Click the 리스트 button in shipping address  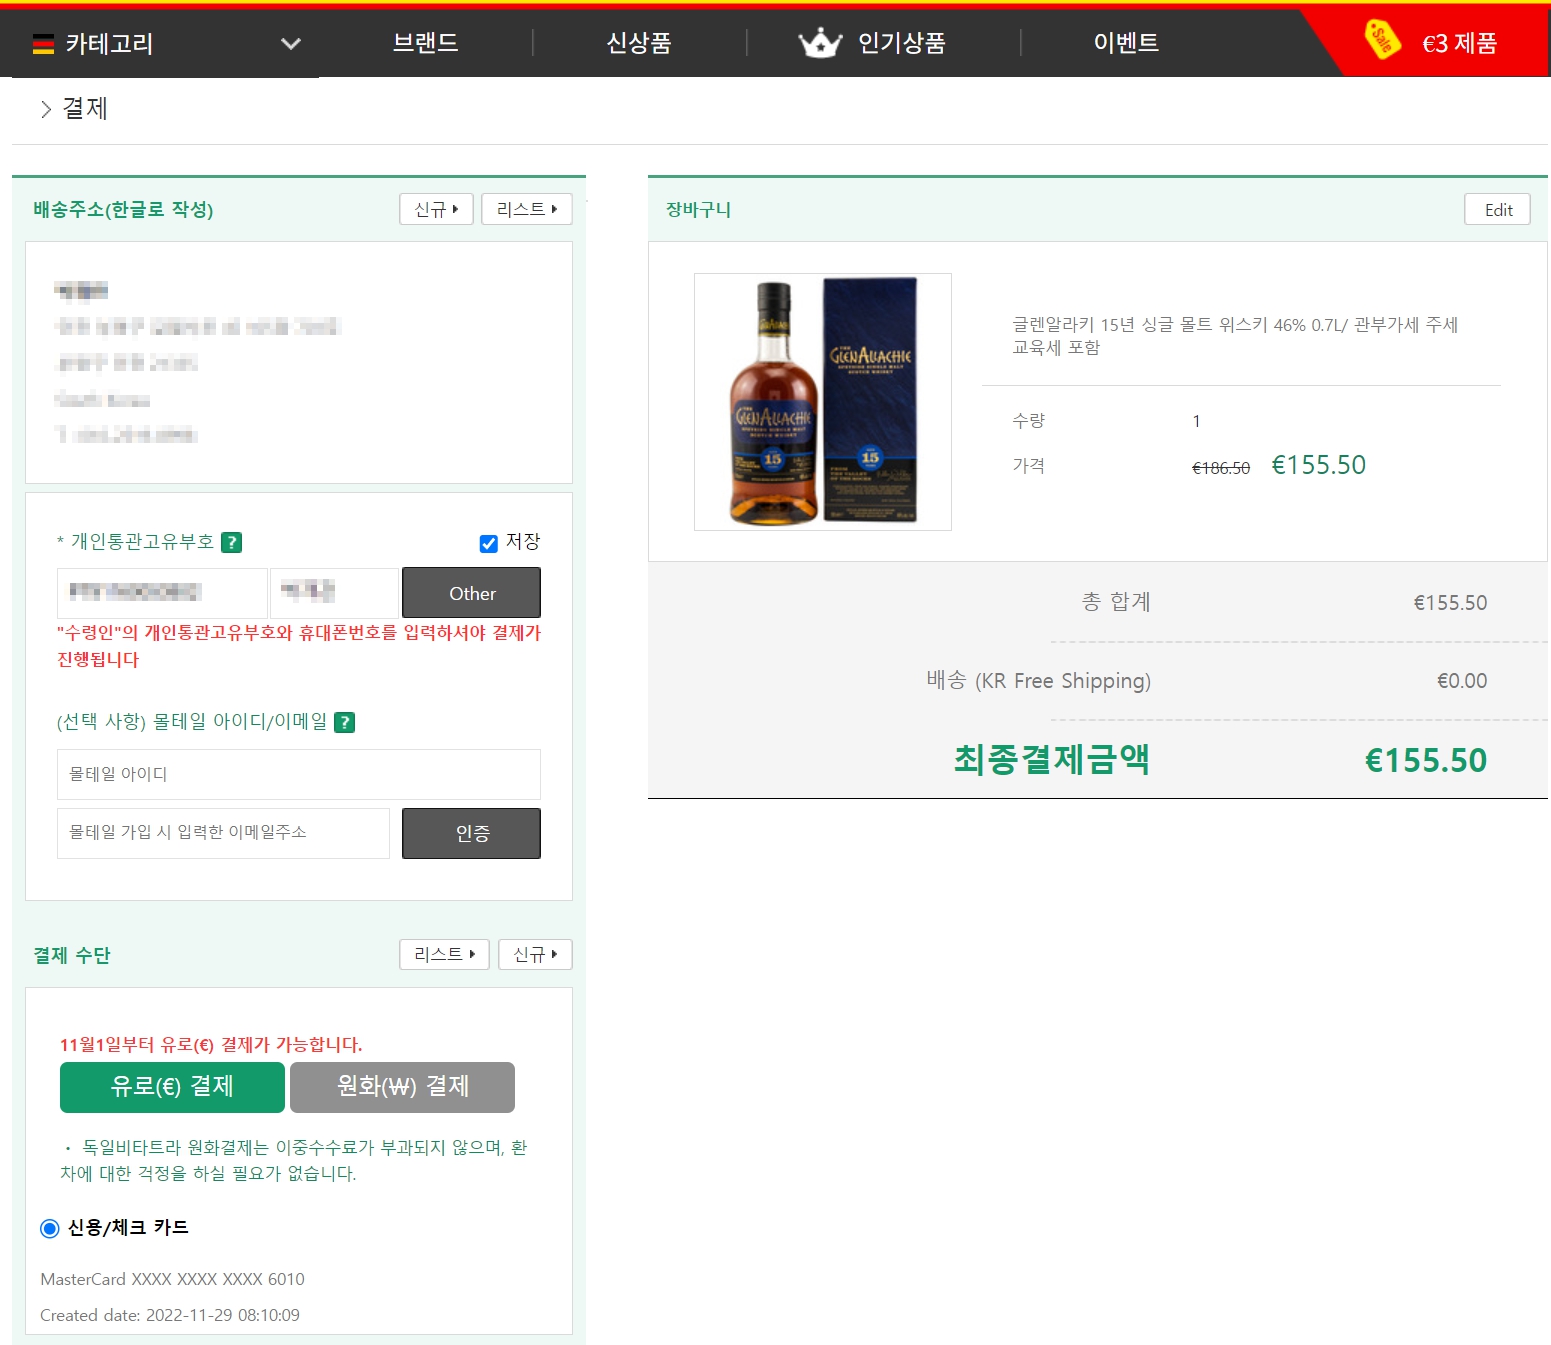[x=527, y=209]
